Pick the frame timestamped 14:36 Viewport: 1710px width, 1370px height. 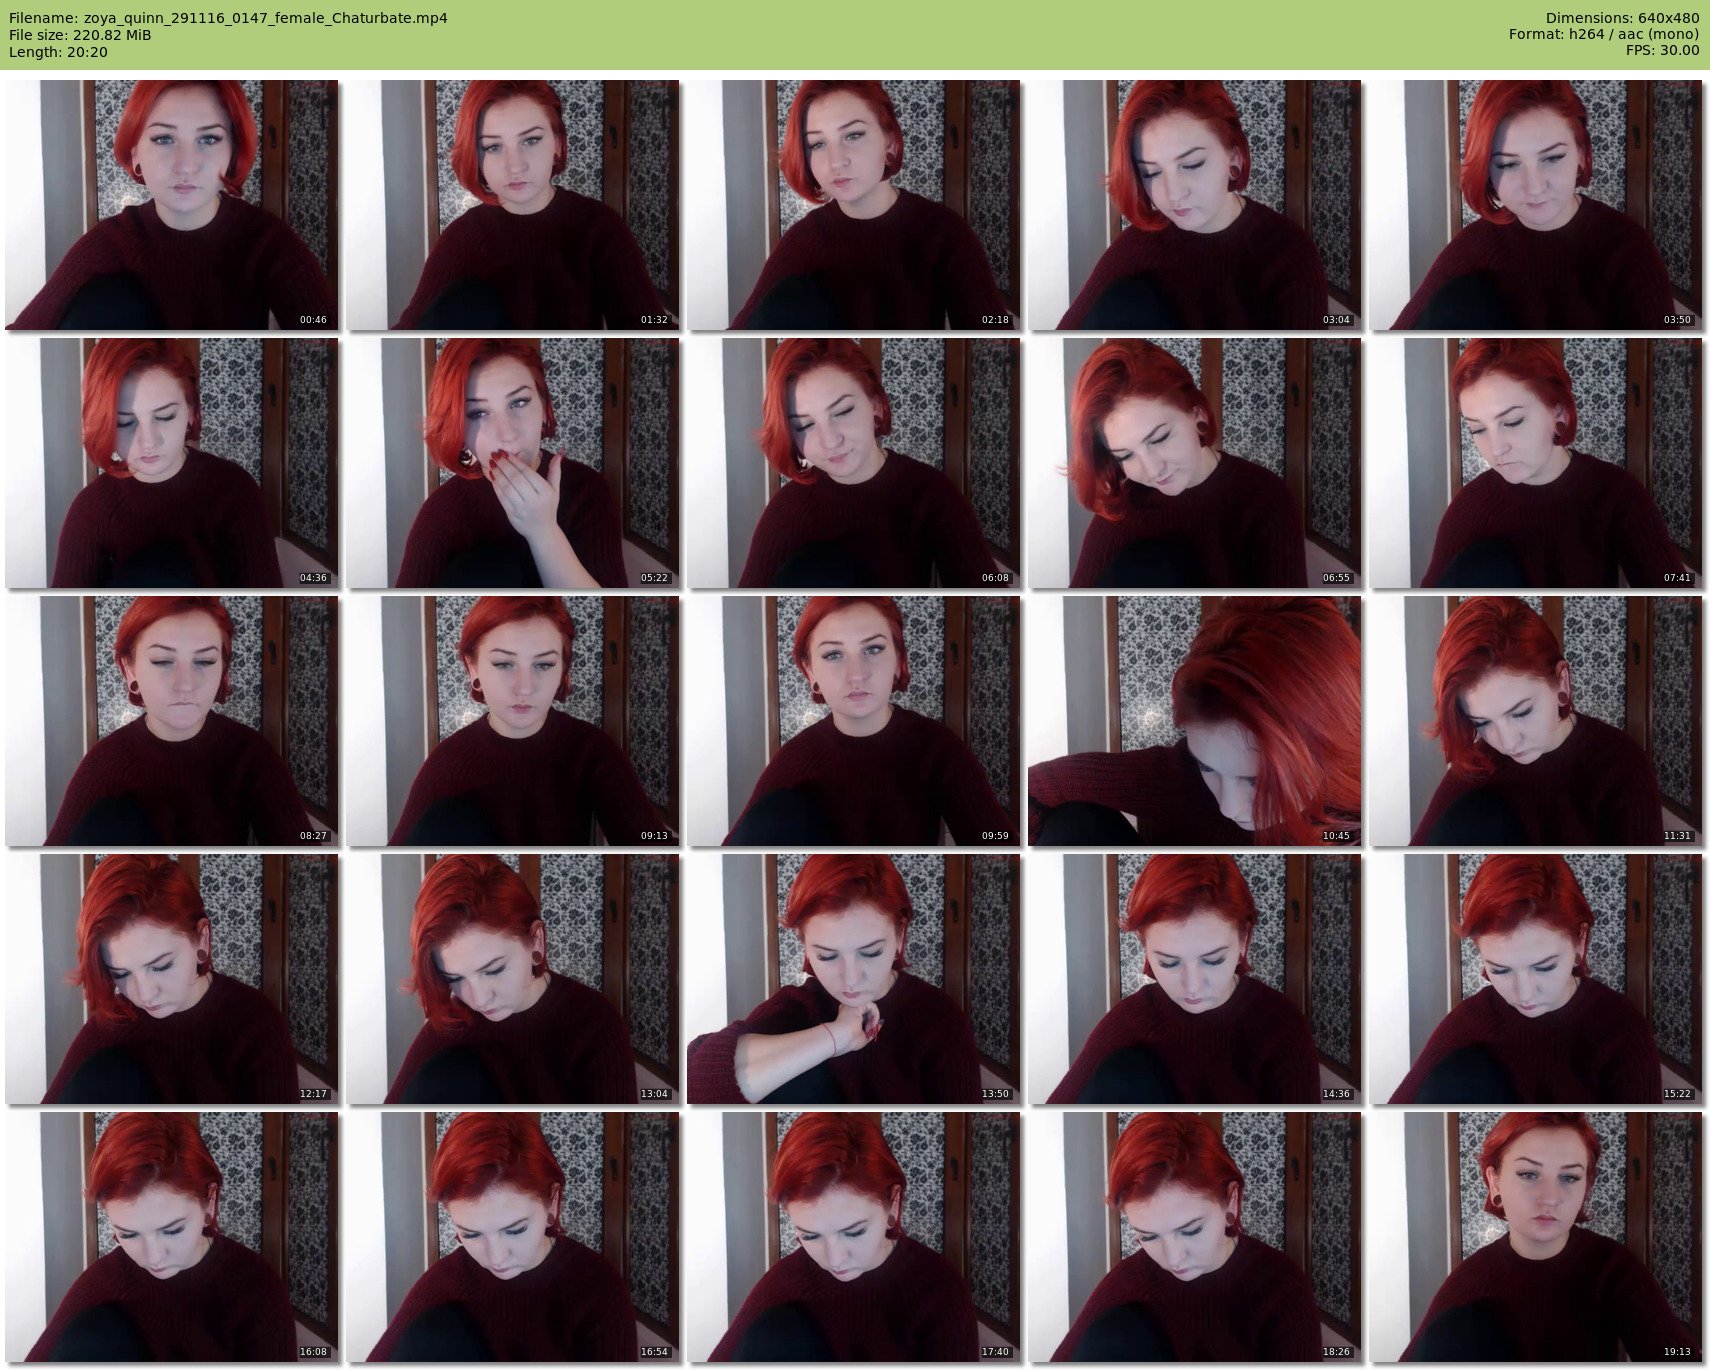[1195, 979]
